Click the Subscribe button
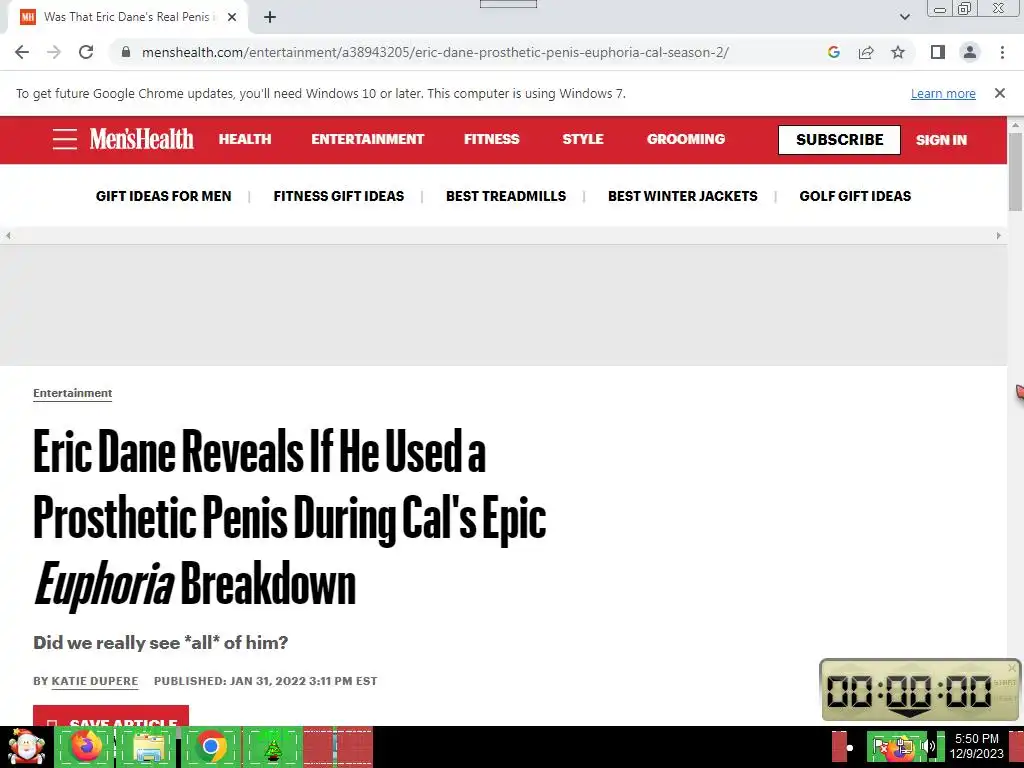 click(839, 140)
